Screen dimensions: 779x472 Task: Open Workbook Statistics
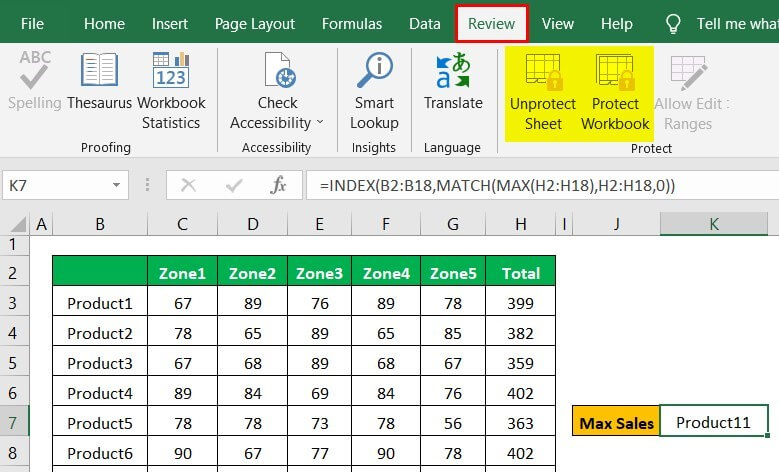tap(171, 90)
